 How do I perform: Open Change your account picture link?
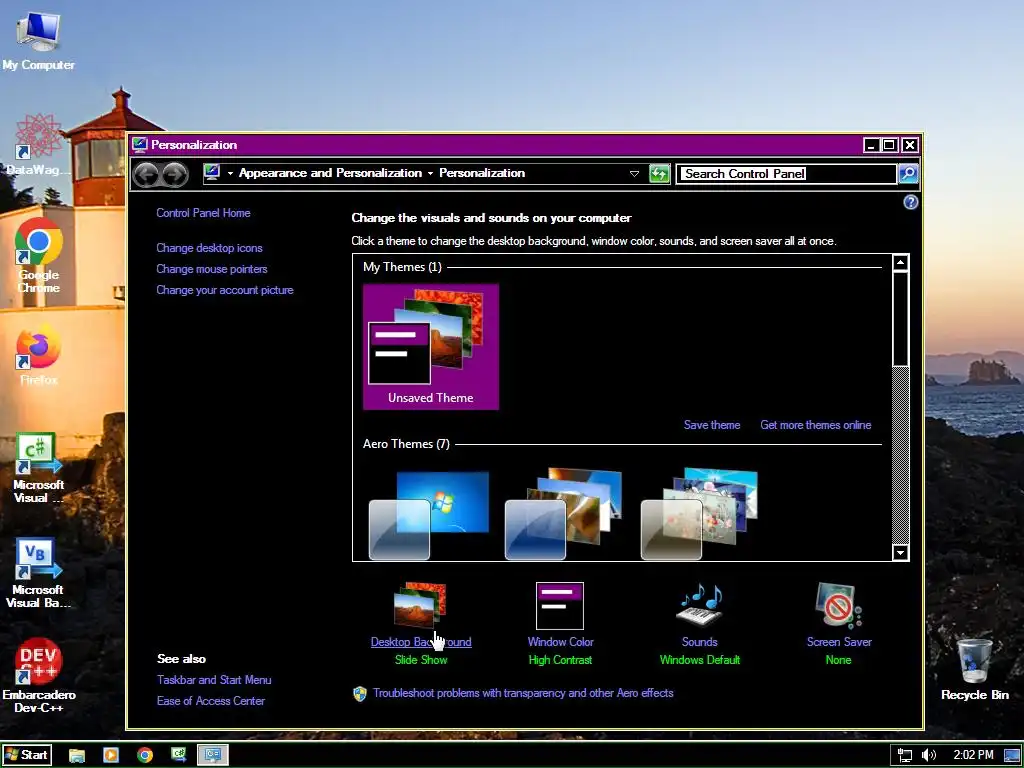(225, 290)
